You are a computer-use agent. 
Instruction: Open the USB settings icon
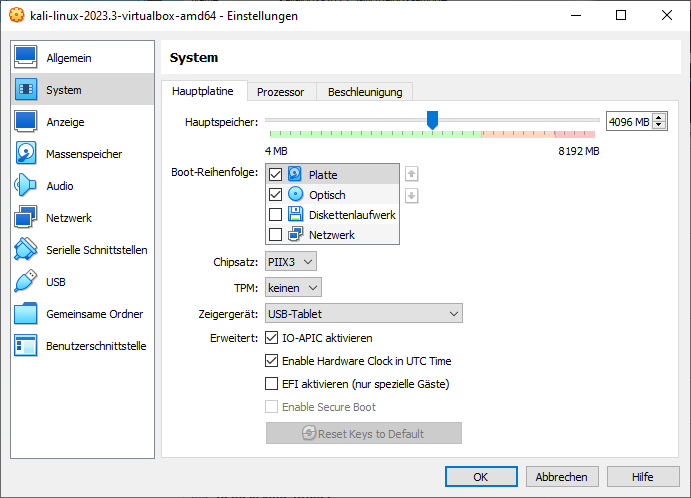point(26,282)
